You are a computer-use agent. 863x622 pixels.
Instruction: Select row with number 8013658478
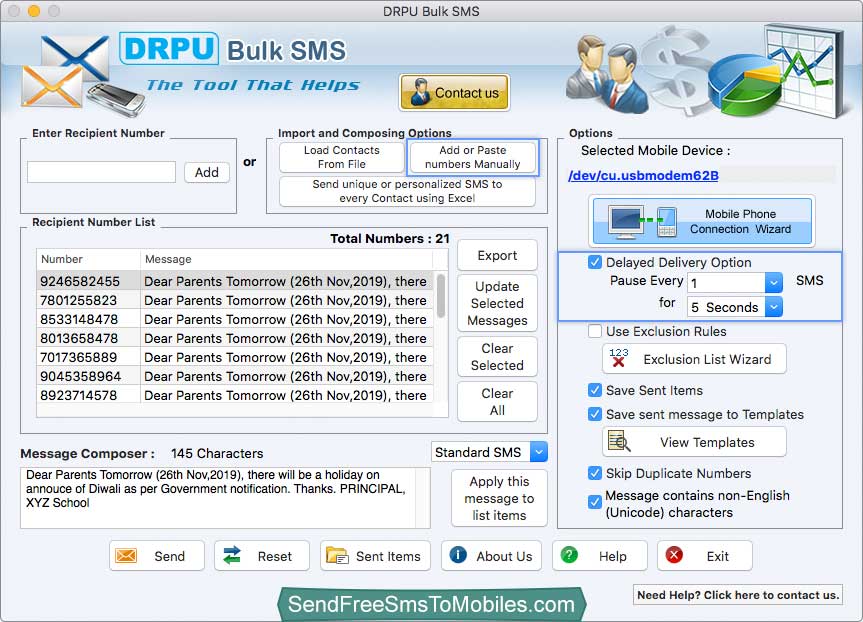(236, 338)
